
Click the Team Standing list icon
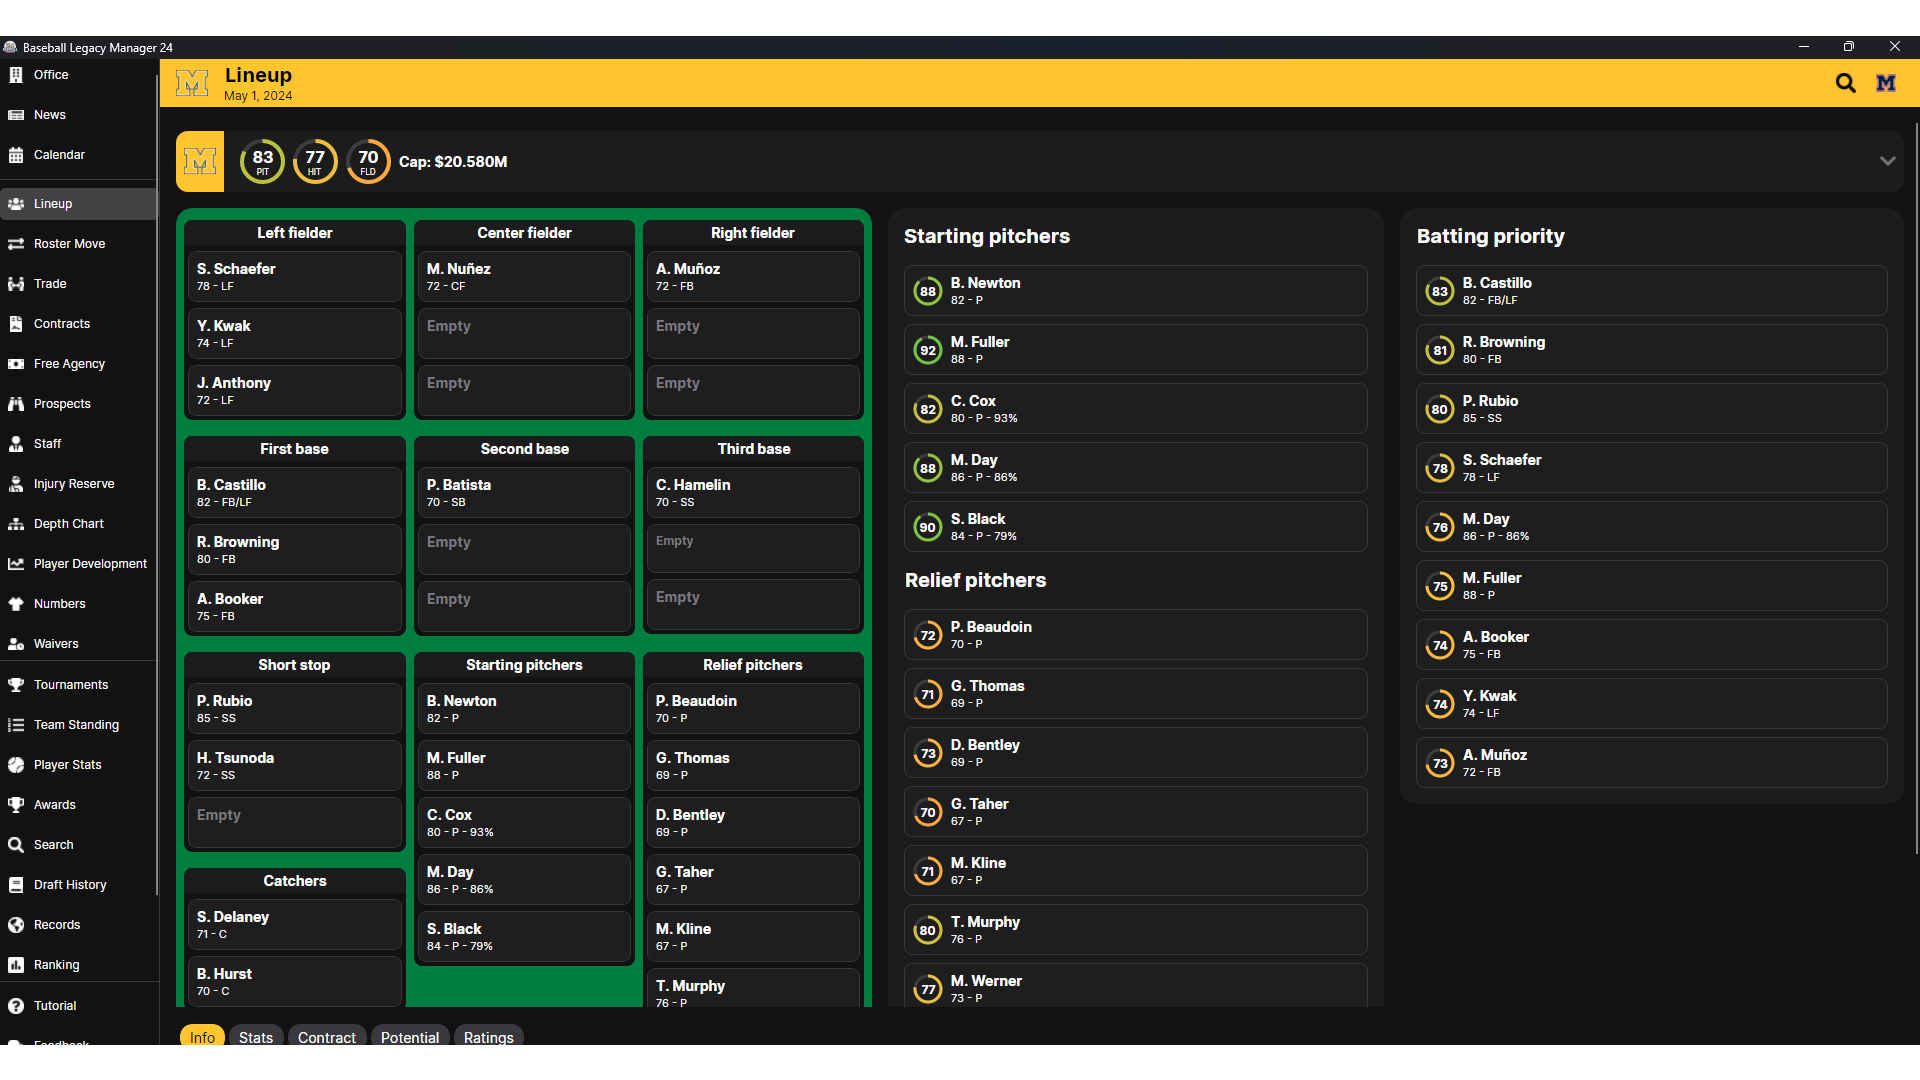tap(16, 725)
